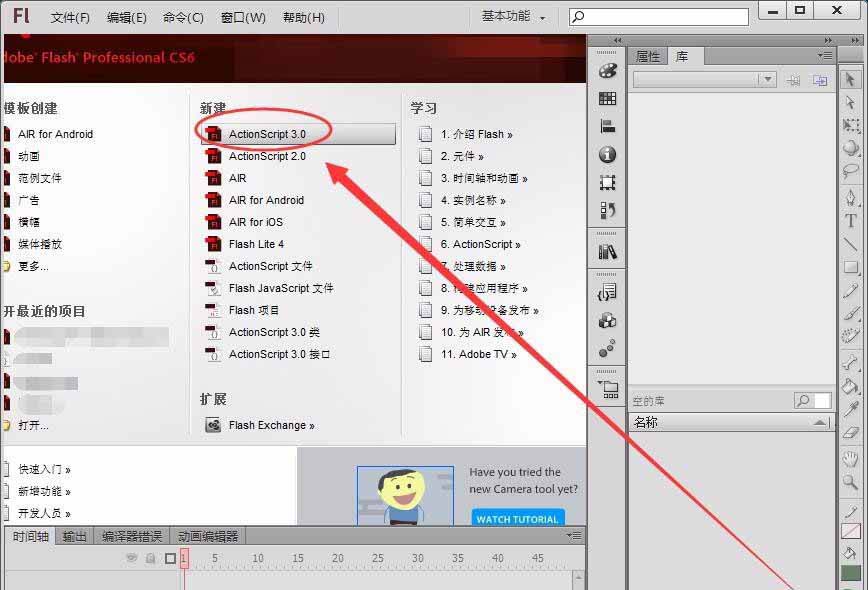Screen dimensions: 868x590
Task: Select the Text tool
Action: tap(850, 221)
